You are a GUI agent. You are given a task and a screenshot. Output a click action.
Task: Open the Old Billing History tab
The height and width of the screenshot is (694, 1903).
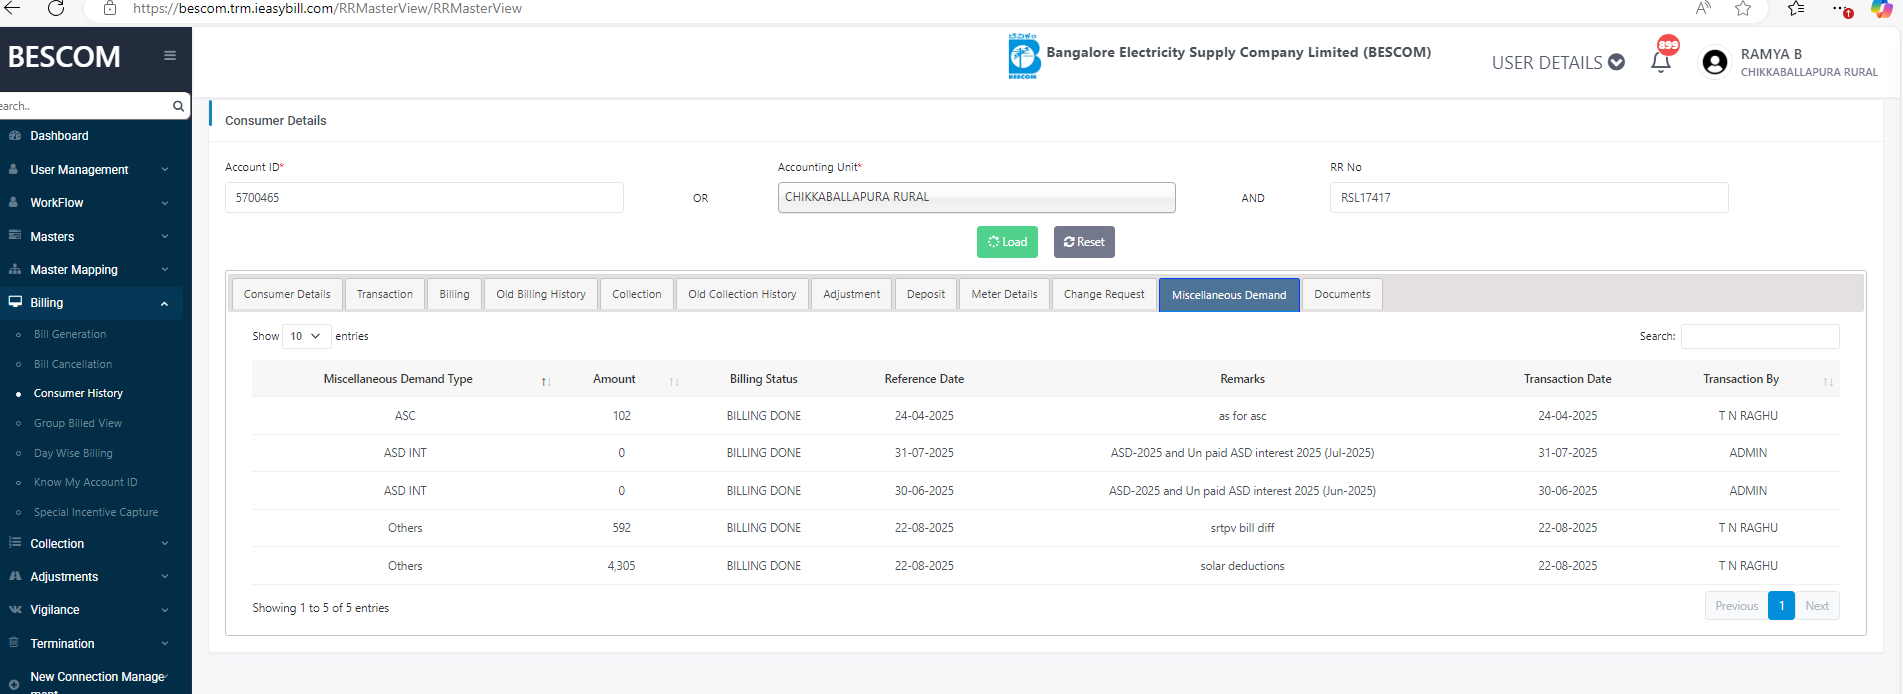pyautogui.click(x=540, y=294)
